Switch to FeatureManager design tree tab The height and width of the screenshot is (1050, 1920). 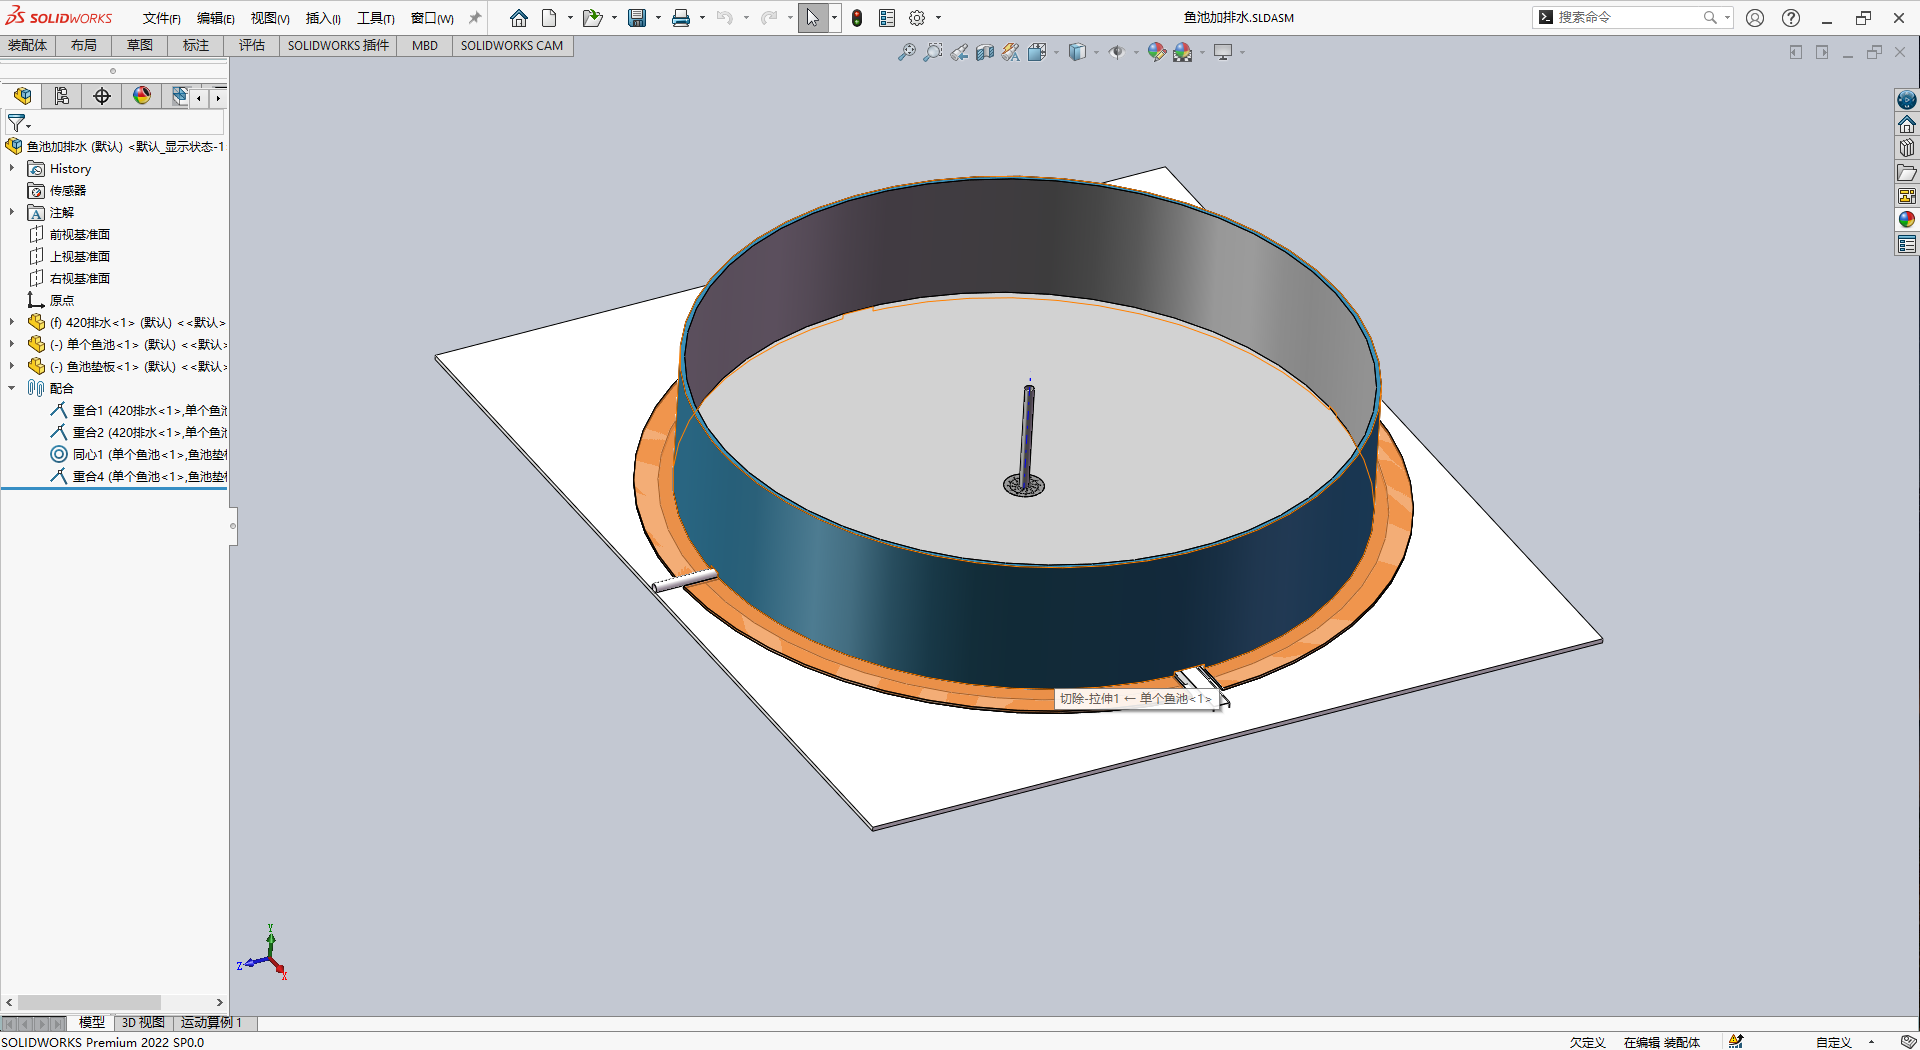click(22, 96)
